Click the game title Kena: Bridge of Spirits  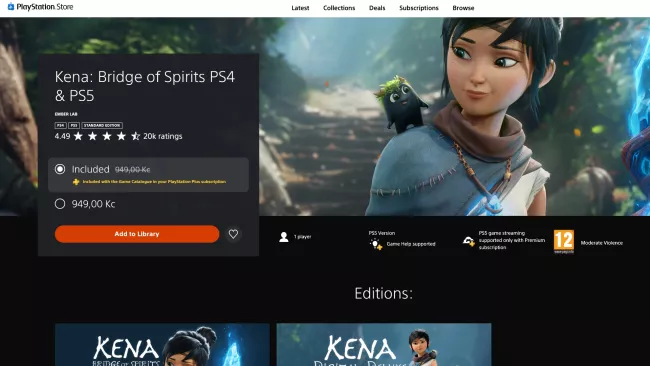coord(145,86)
